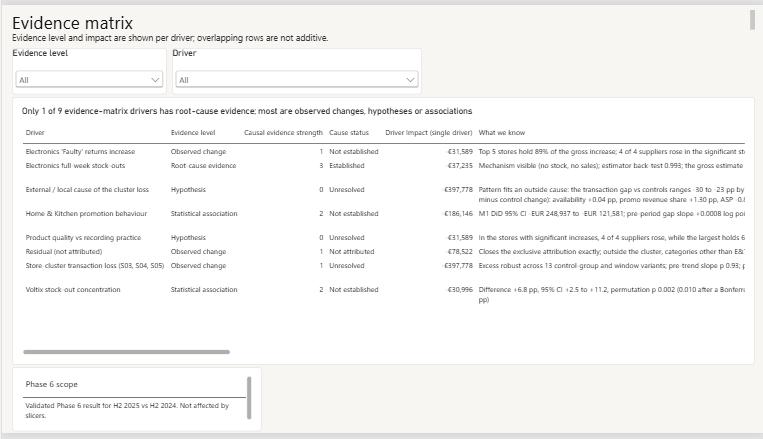763x439 pixels.
Task: Click the 'Evidence matrix' page title
Action: [73, 23]
